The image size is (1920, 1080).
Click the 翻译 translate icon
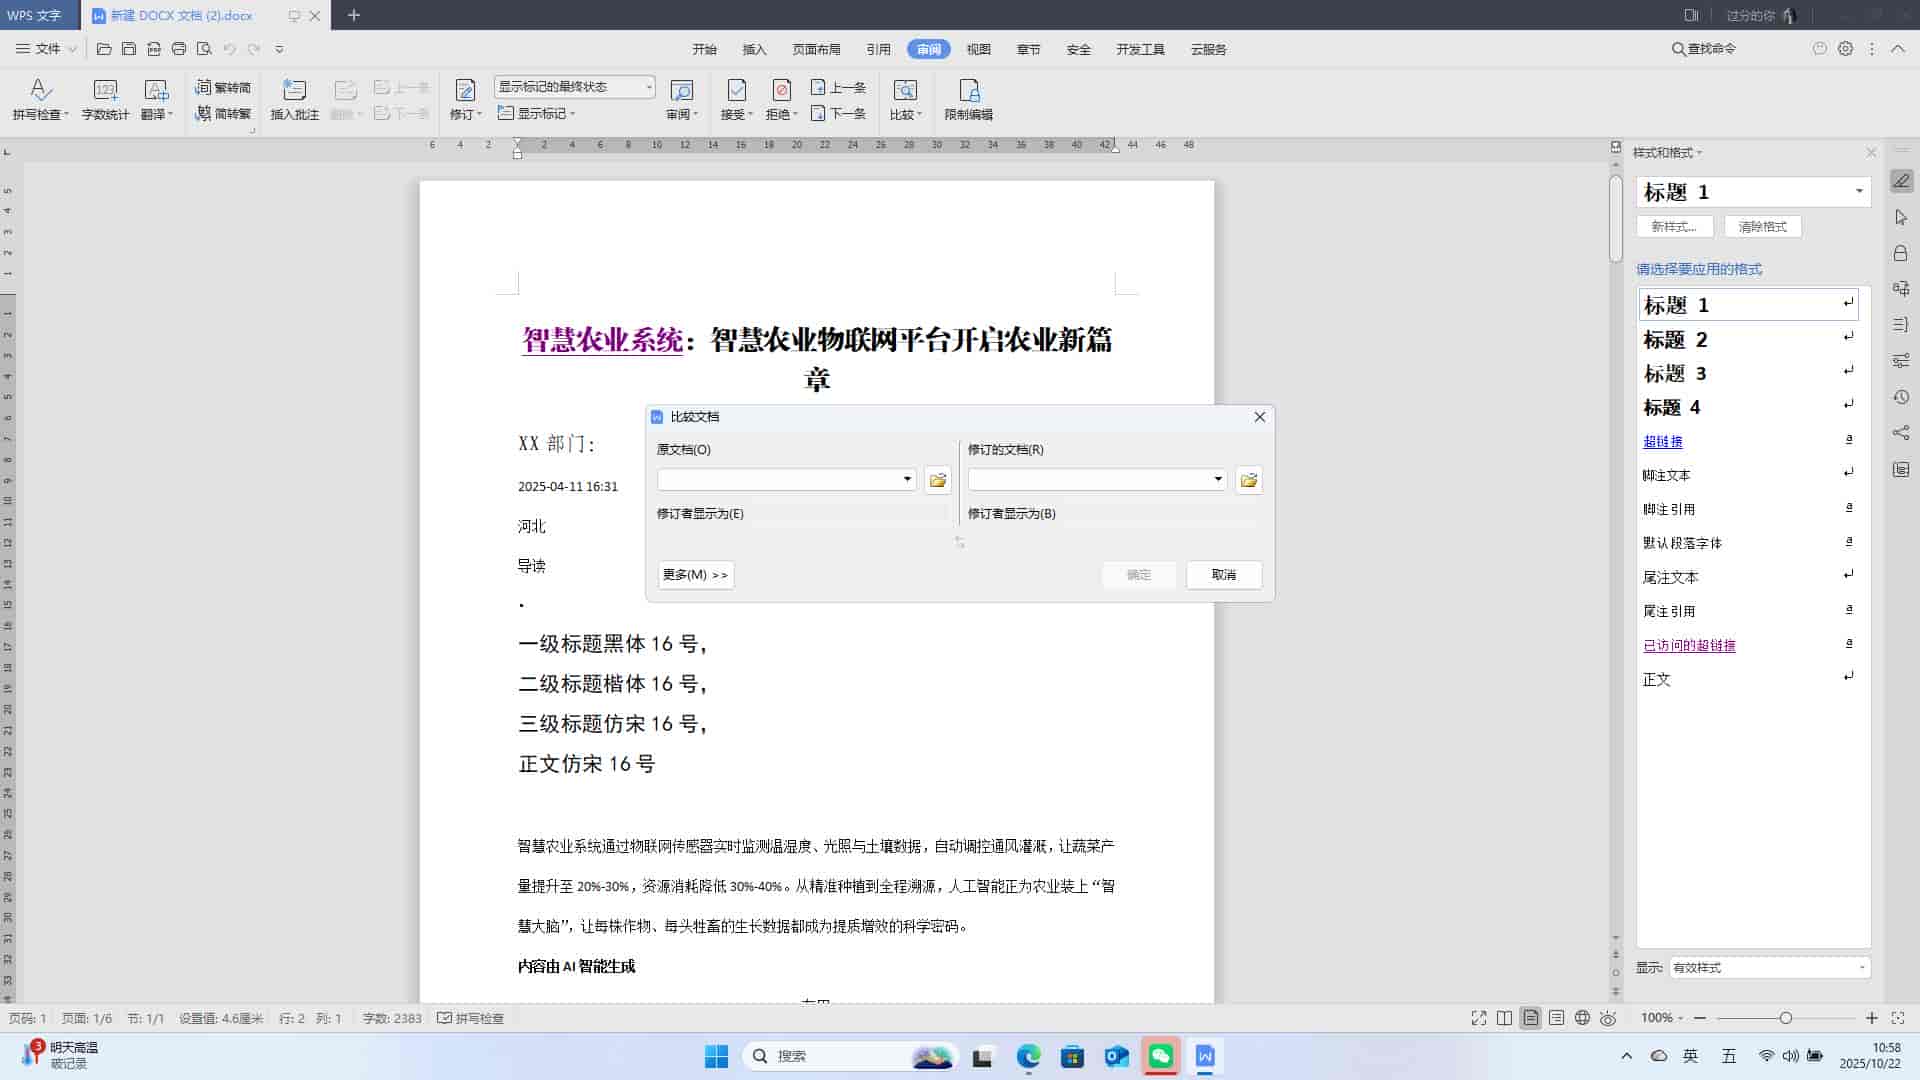tap(156, 91)
